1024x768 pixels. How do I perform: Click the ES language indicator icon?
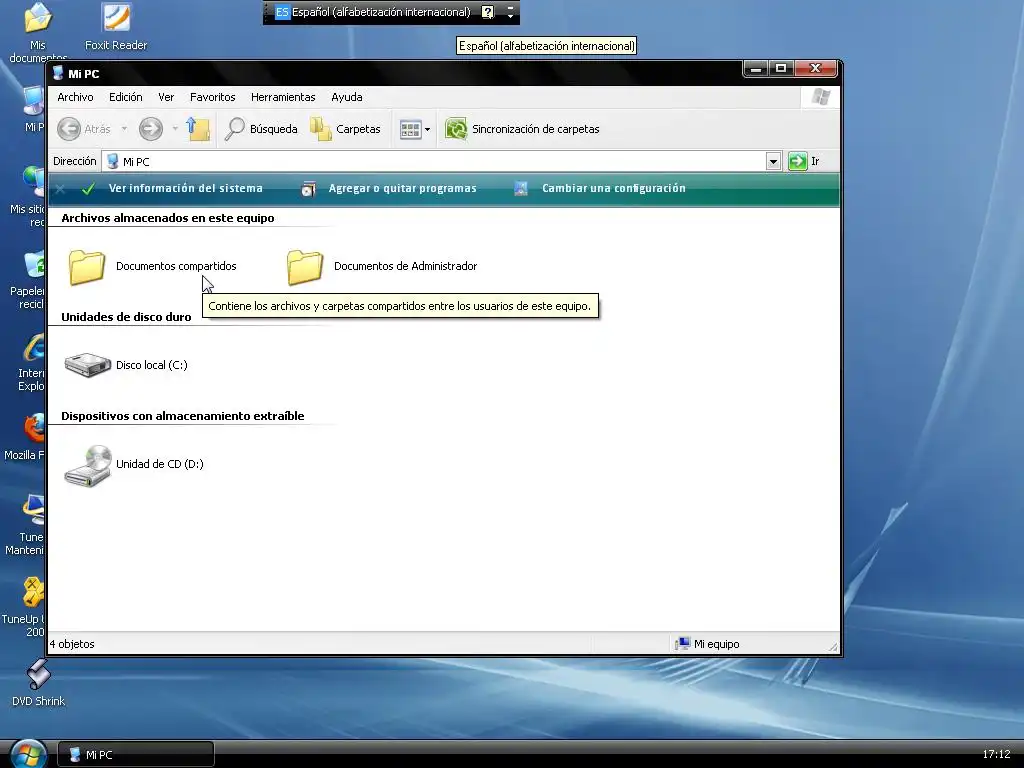282,12
